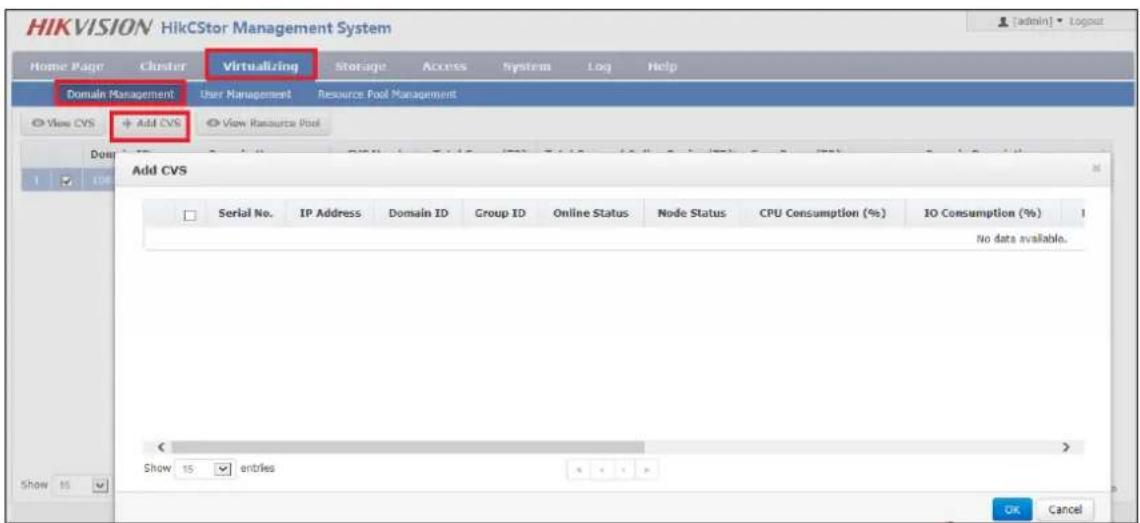
Task: Sort by CPU Consumption (%) column
Action: point(822,214)
